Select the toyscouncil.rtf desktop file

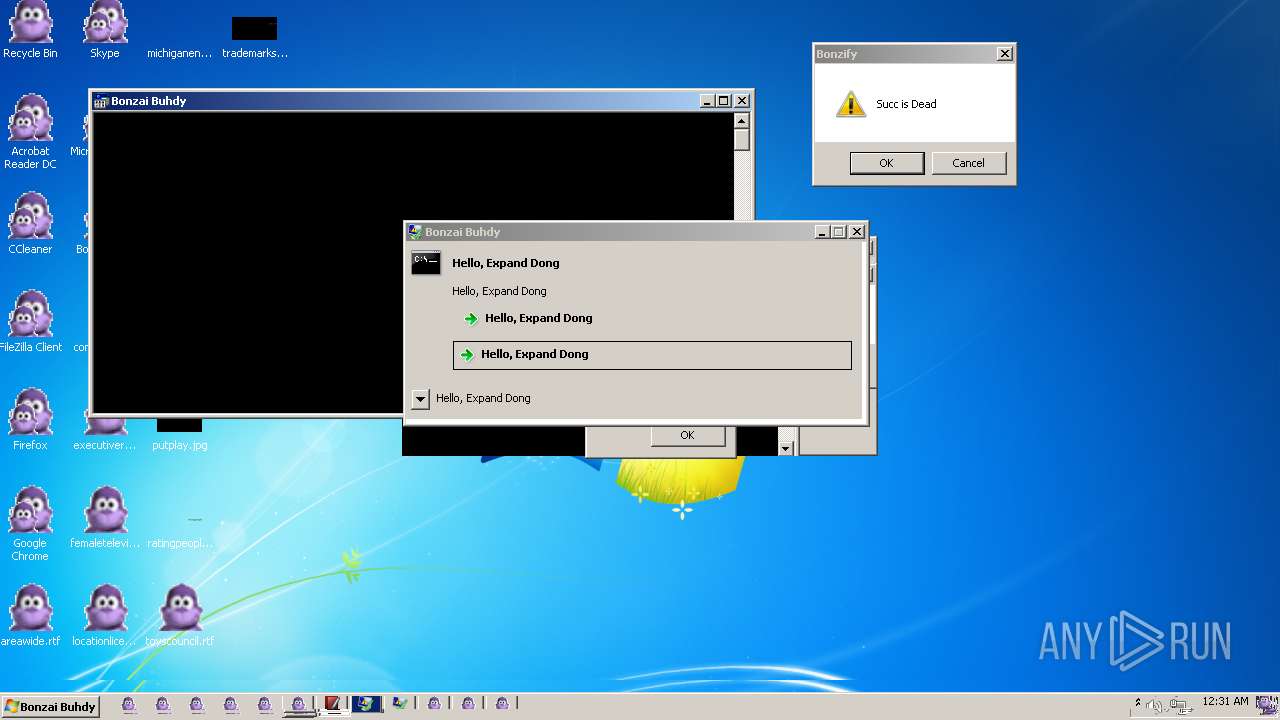180,615
